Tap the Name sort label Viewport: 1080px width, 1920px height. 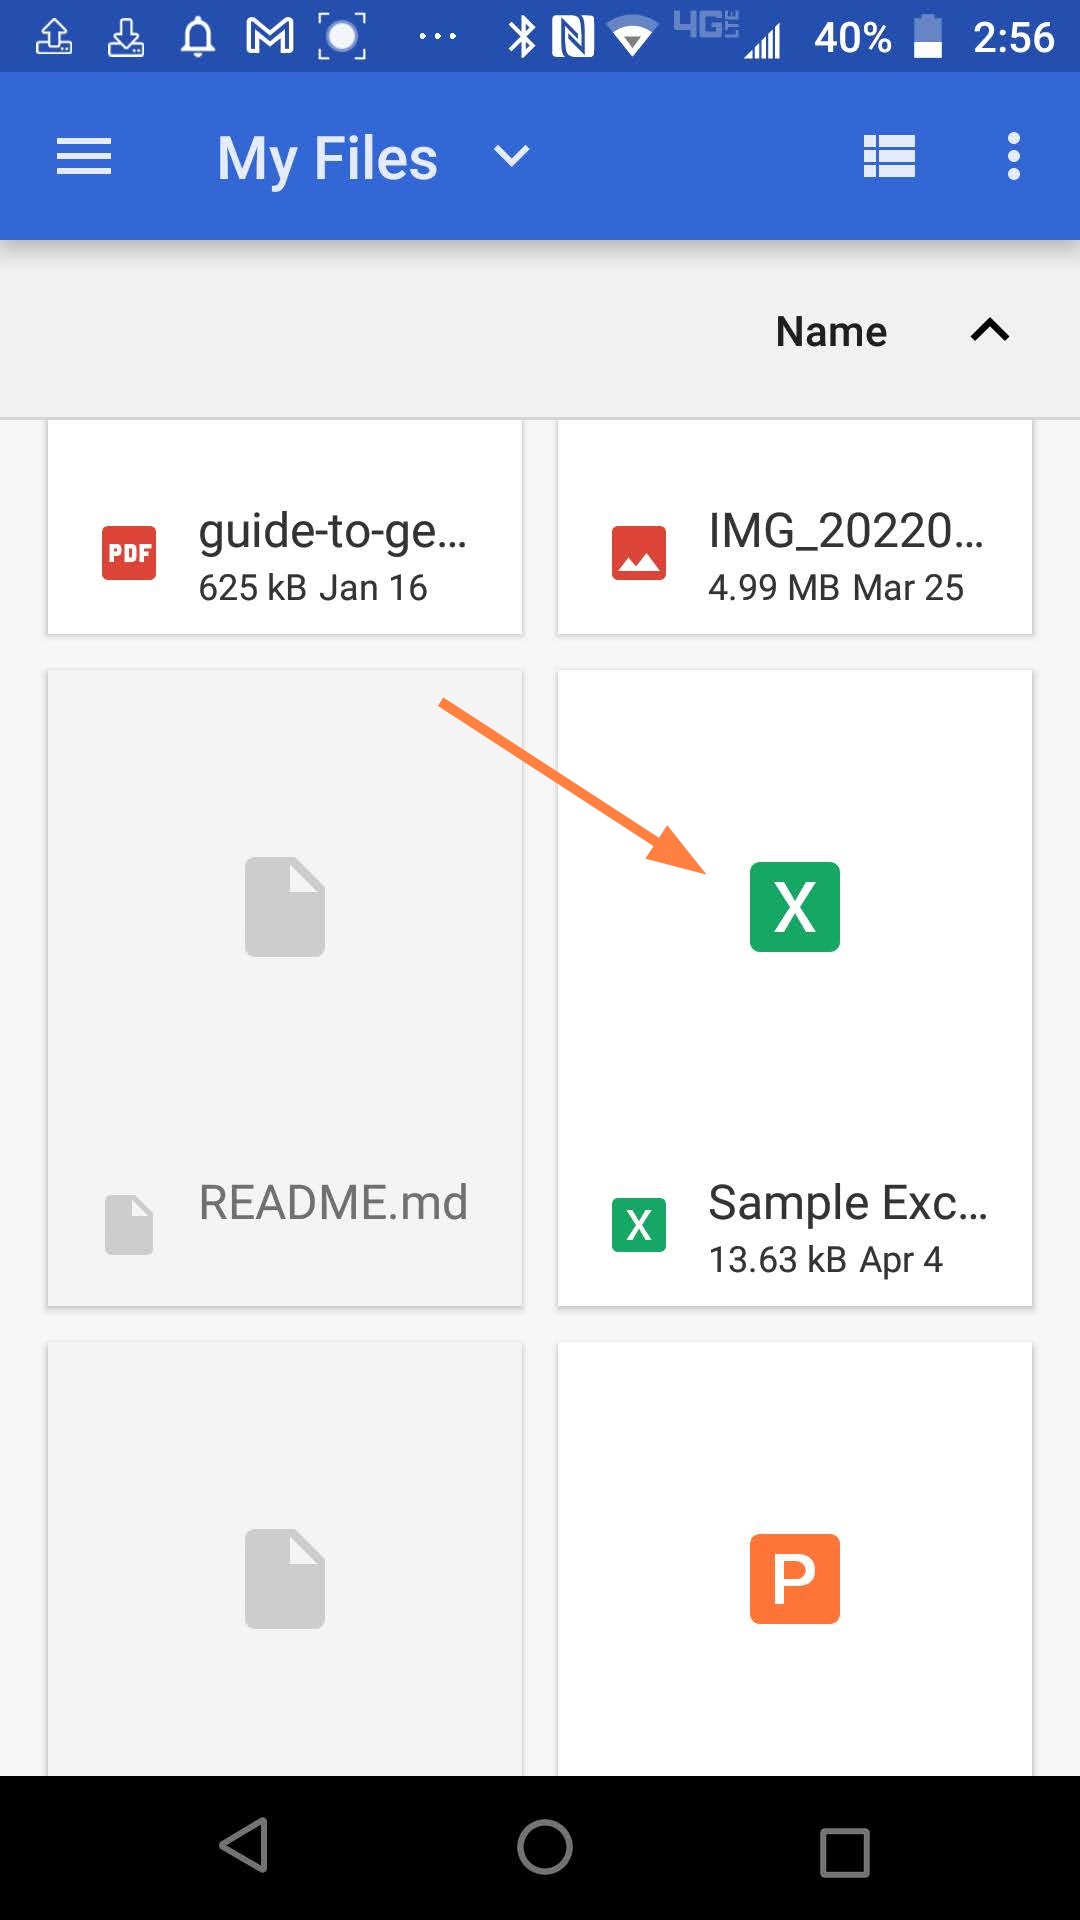tap(831, 332)
